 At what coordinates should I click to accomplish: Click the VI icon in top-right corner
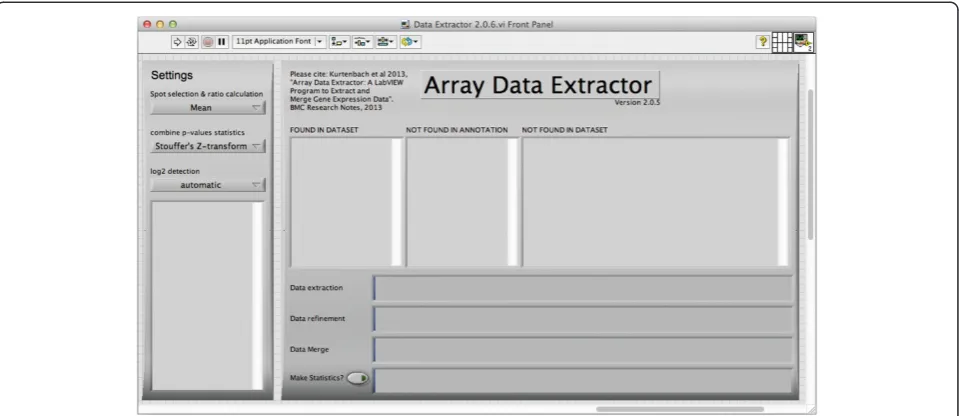click(803, 42)
